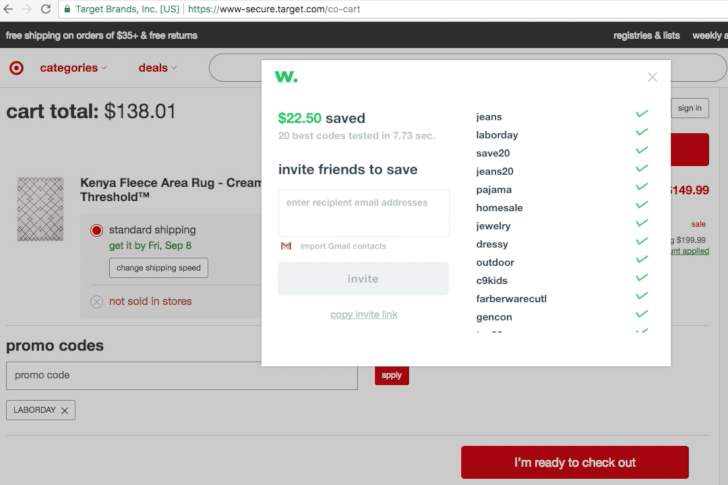The height and width of the screenshot is (485, 728).
Task: Click the 'homesale' coupon code text
Action: click(499, 208)
